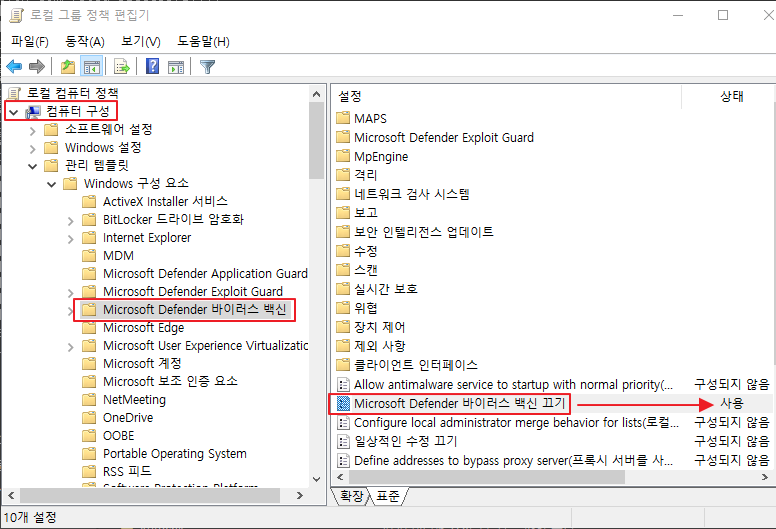Select Configure local administrator merge behavior policy
This screenshot has height=529, width=776.
pos(516,423)
